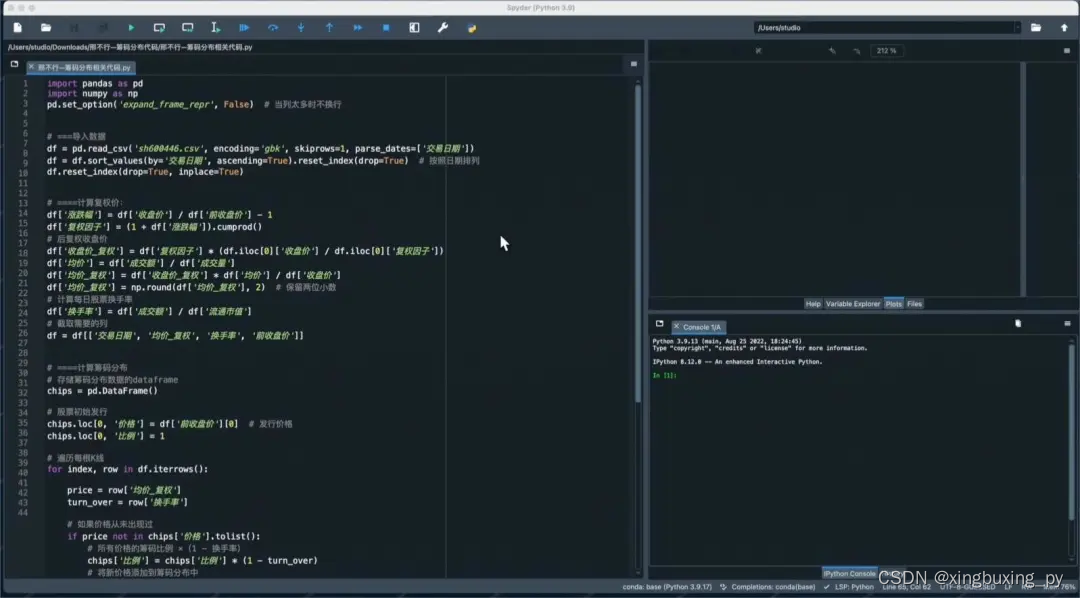The height and width of the screenshot is (598, 1080).
Task: Click the 'import pandas as pd' line
Action: coord(95,83)
